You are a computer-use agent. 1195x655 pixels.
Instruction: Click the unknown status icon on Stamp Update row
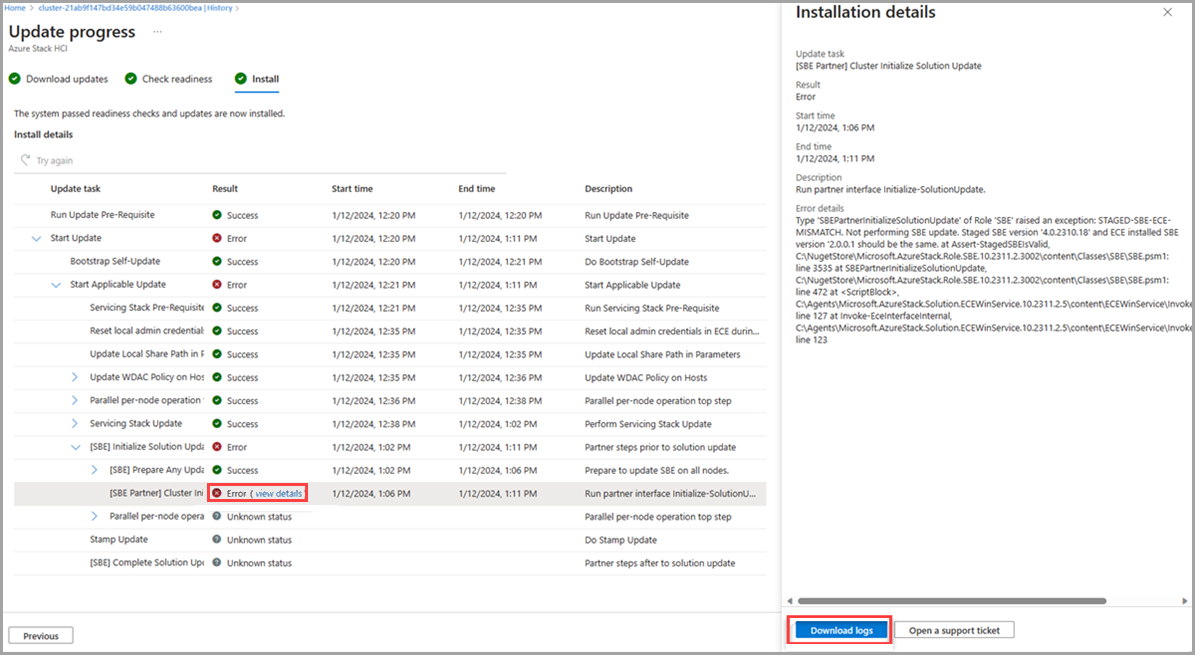pos(217,539)
